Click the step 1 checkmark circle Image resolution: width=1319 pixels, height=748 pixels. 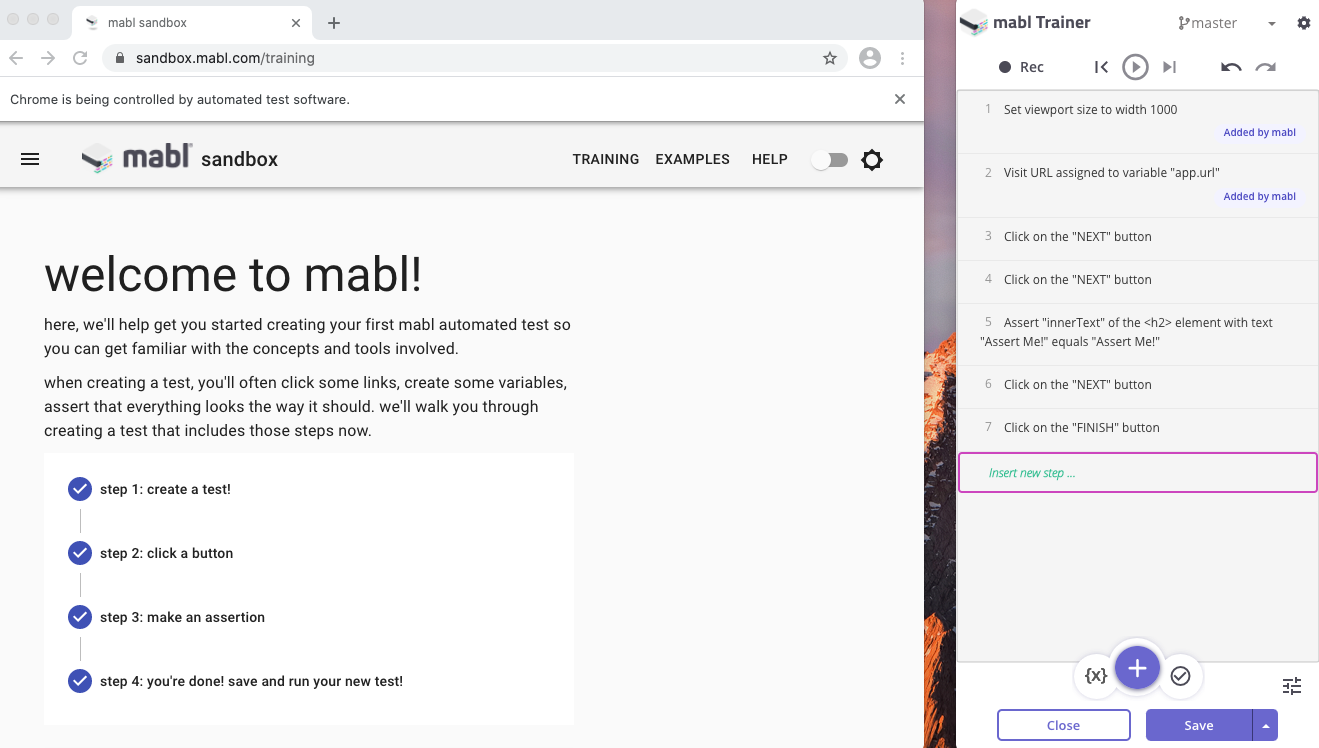[x=80, y=489]
